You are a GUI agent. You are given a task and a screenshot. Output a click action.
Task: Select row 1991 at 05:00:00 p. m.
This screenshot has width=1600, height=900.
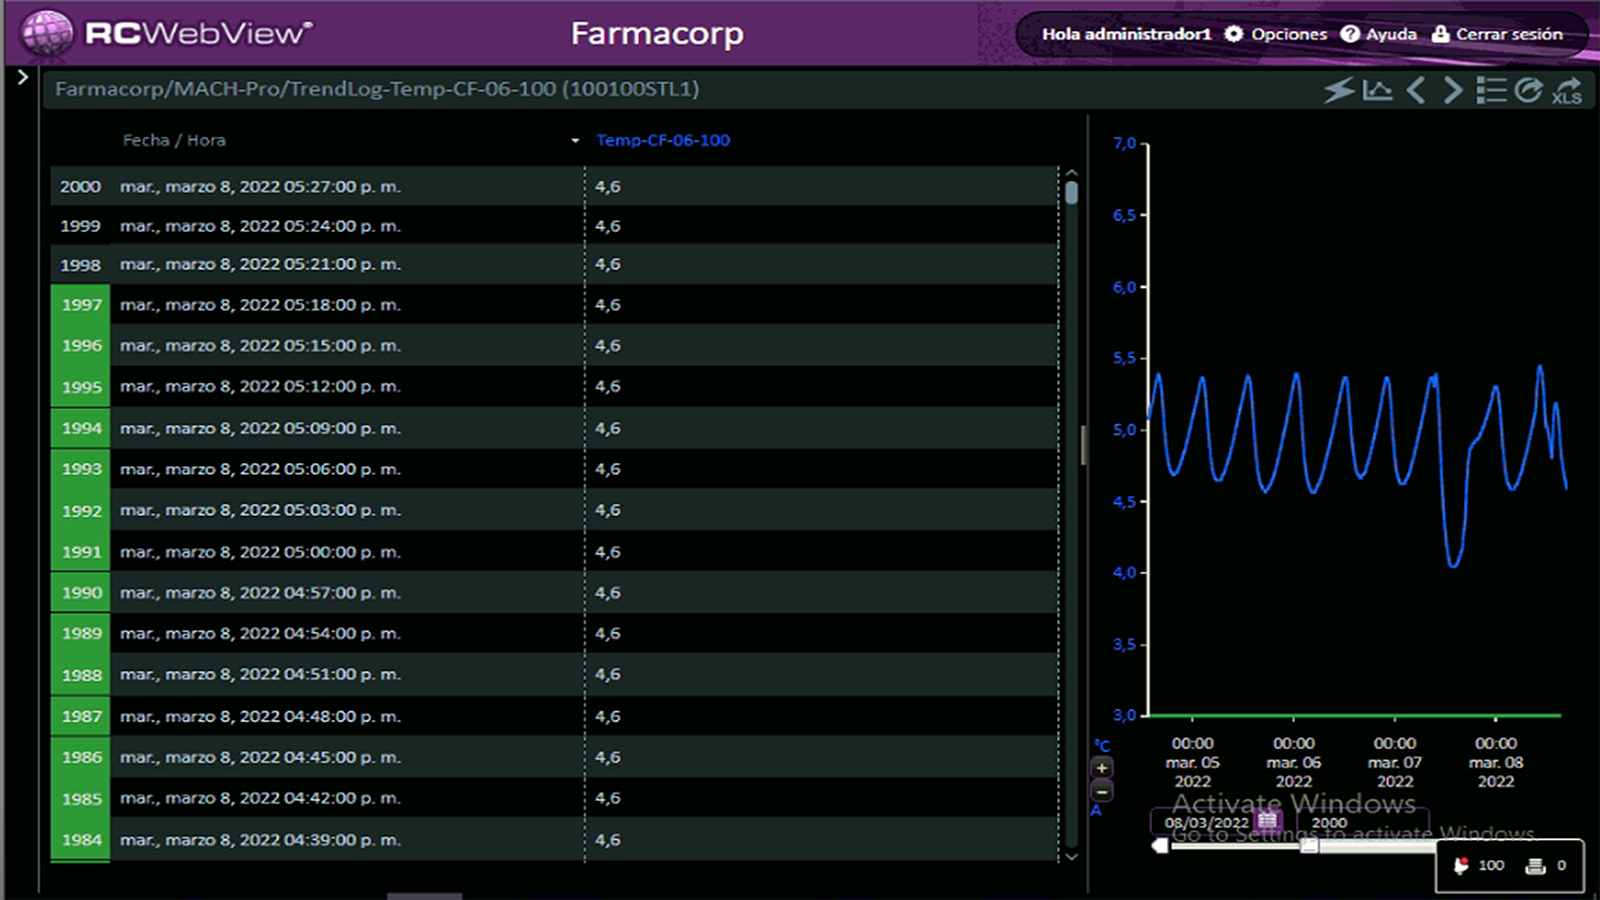555,552
